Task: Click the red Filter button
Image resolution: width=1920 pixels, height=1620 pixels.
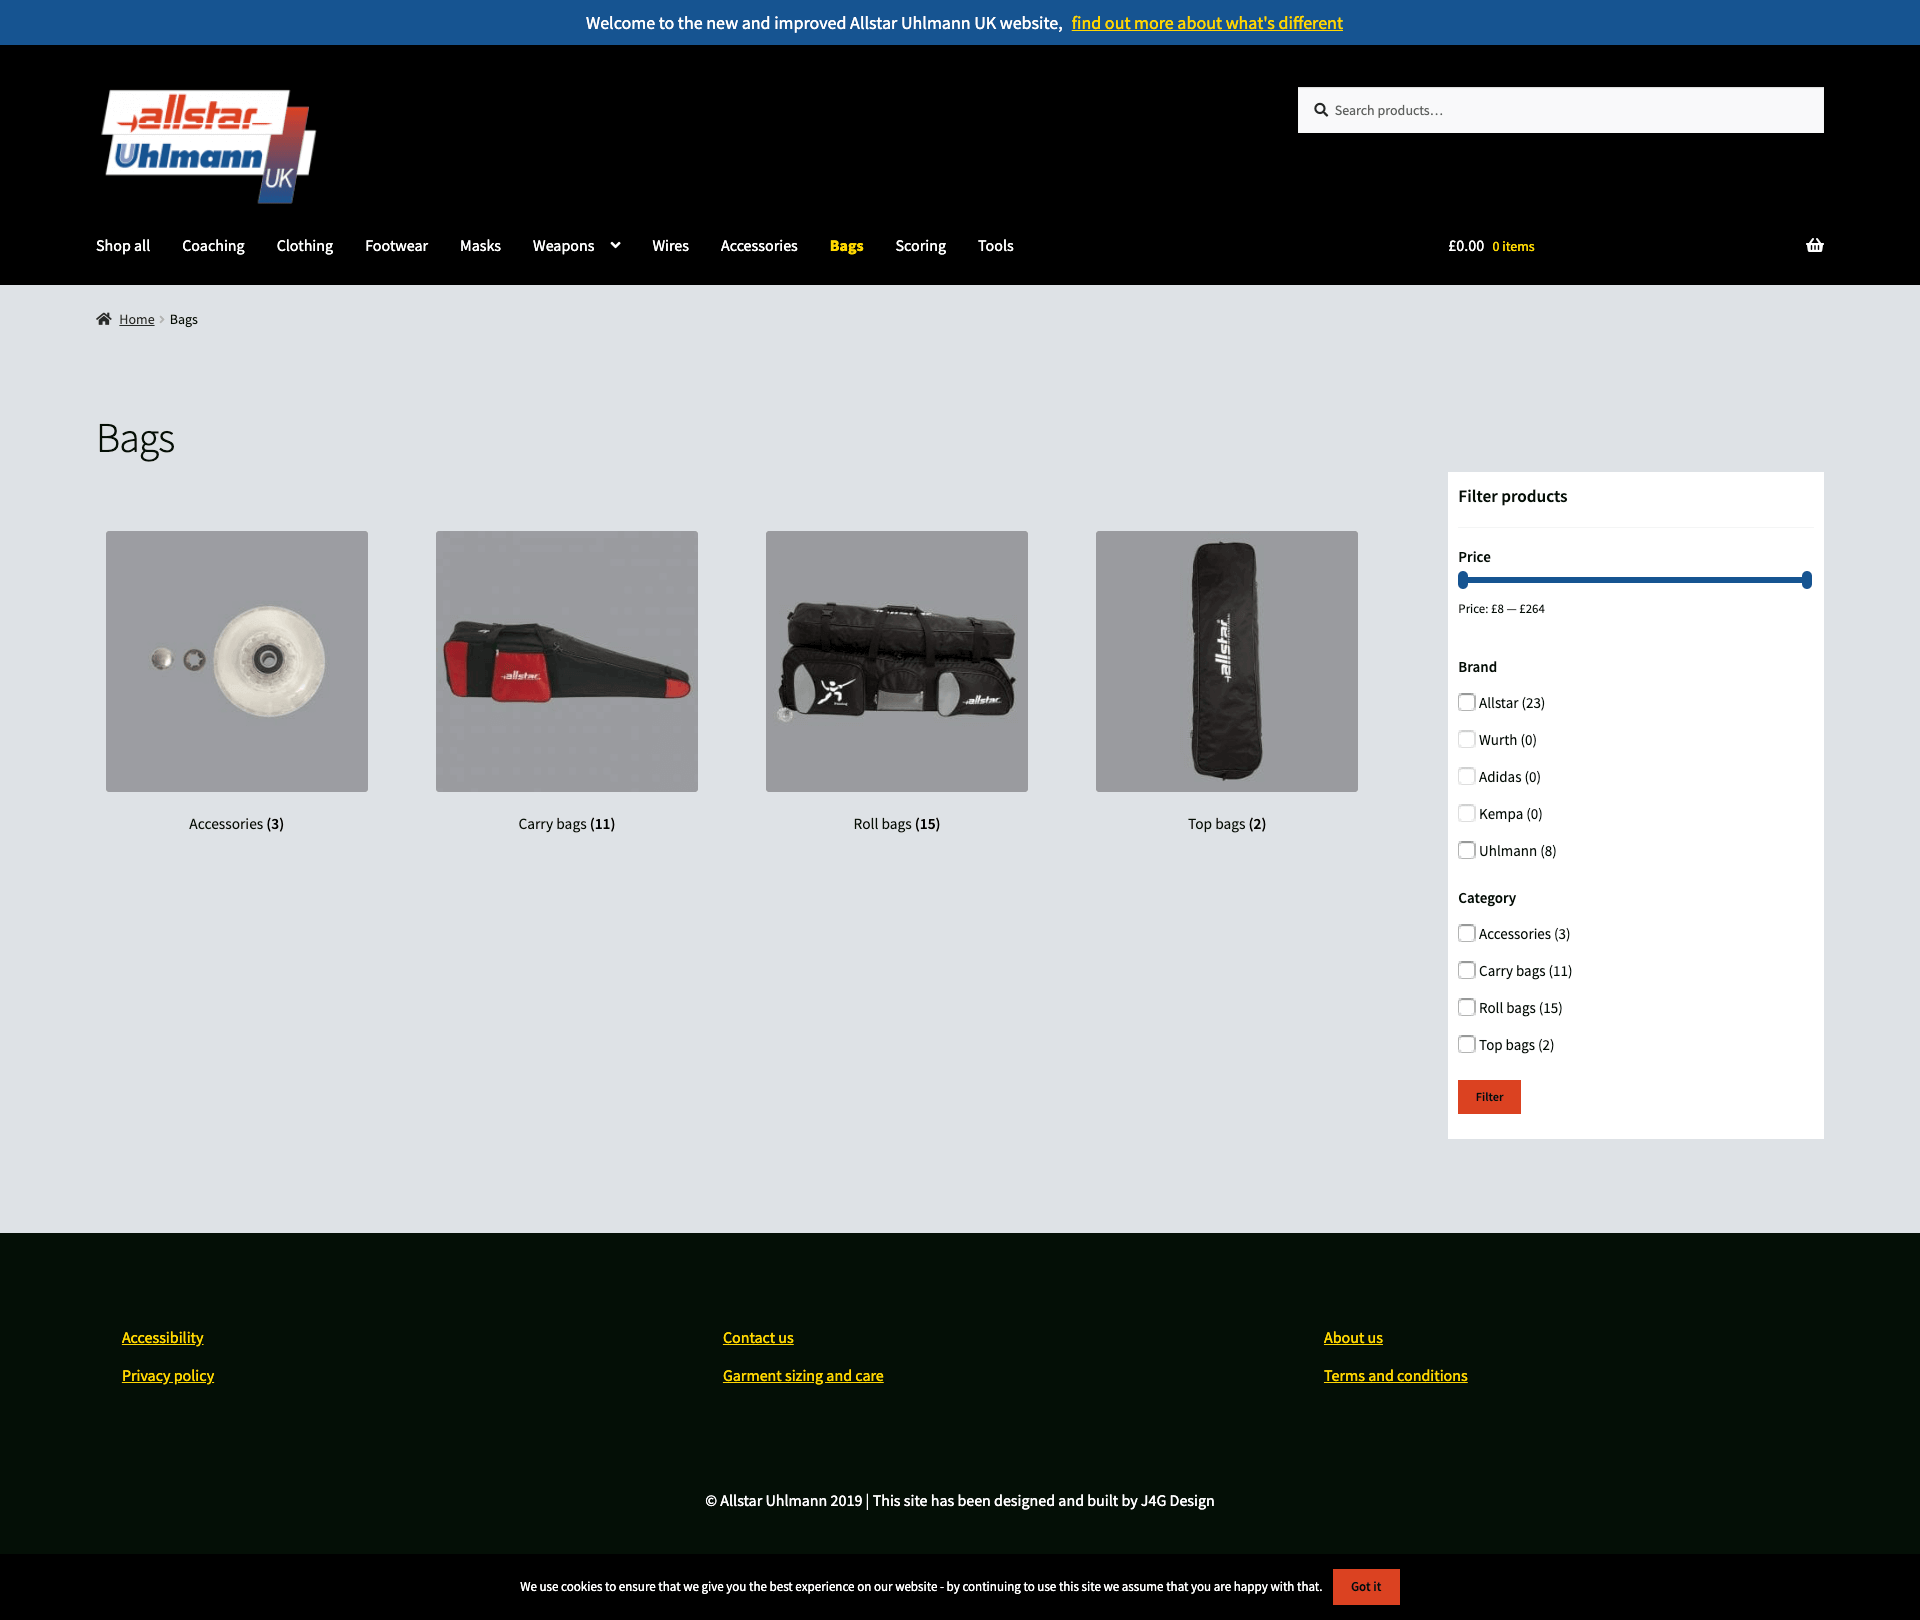Action: [1489, 1097]
